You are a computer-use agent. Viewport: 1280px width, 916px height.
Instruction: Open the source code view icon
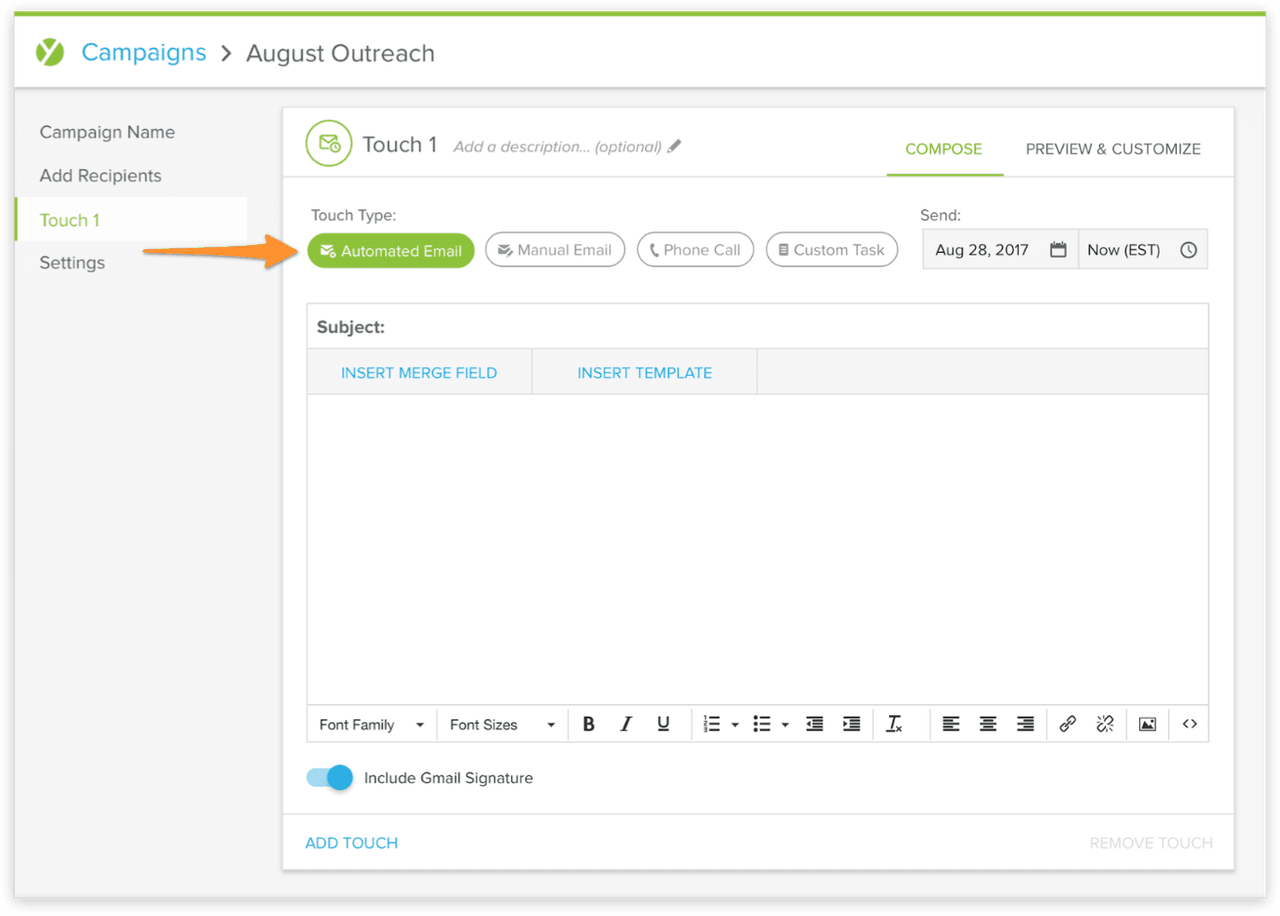(x=1189, y=723)
